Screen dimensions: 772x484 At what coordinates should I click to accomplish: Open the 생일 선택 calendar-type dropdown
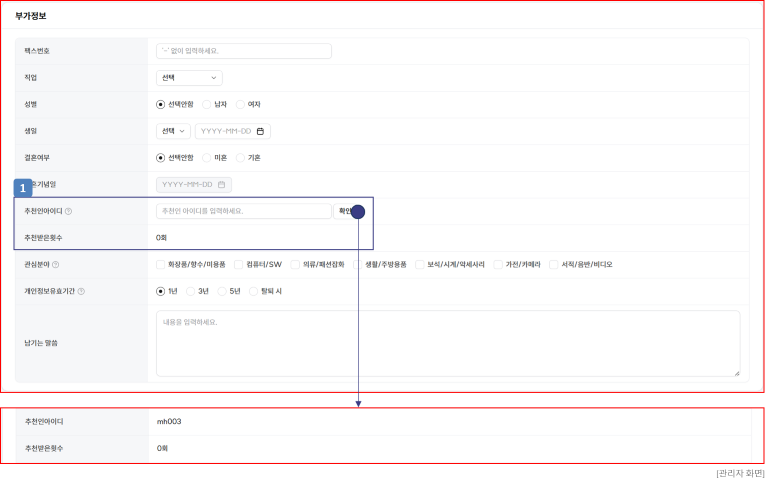point(173,131)
